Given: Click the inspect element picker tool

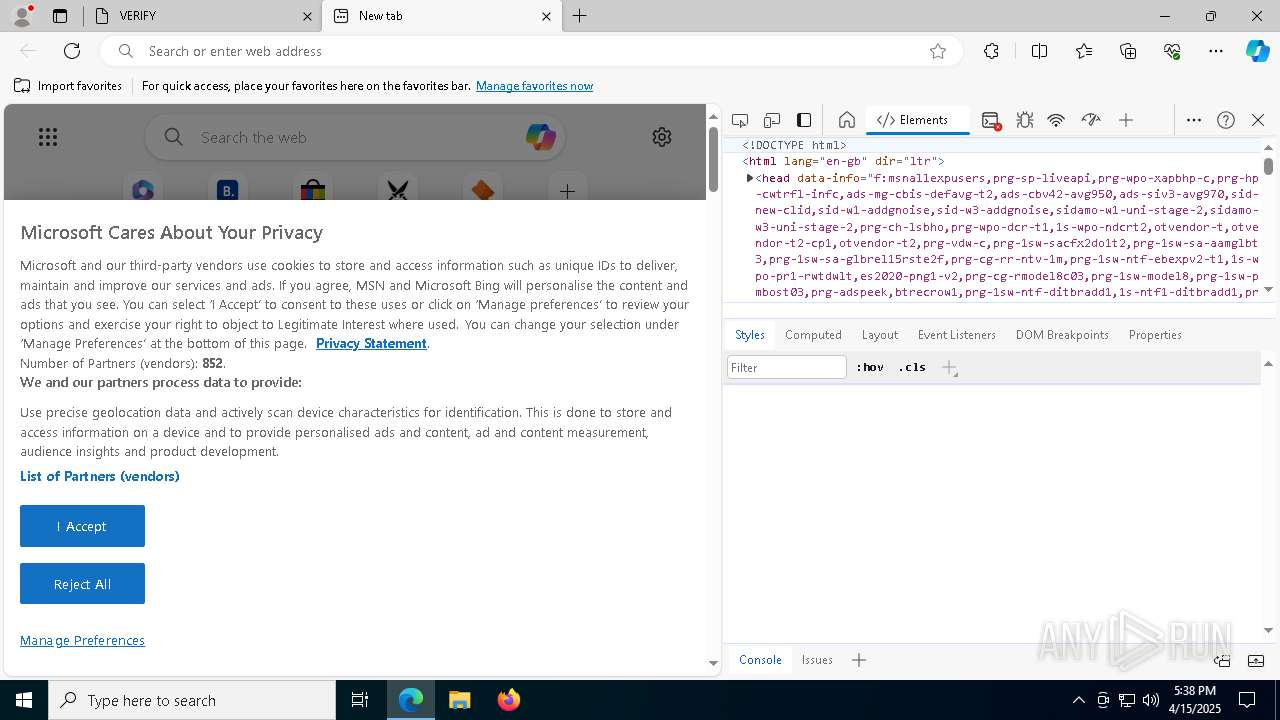Looking at the screenshot, I should click(740, 120).
